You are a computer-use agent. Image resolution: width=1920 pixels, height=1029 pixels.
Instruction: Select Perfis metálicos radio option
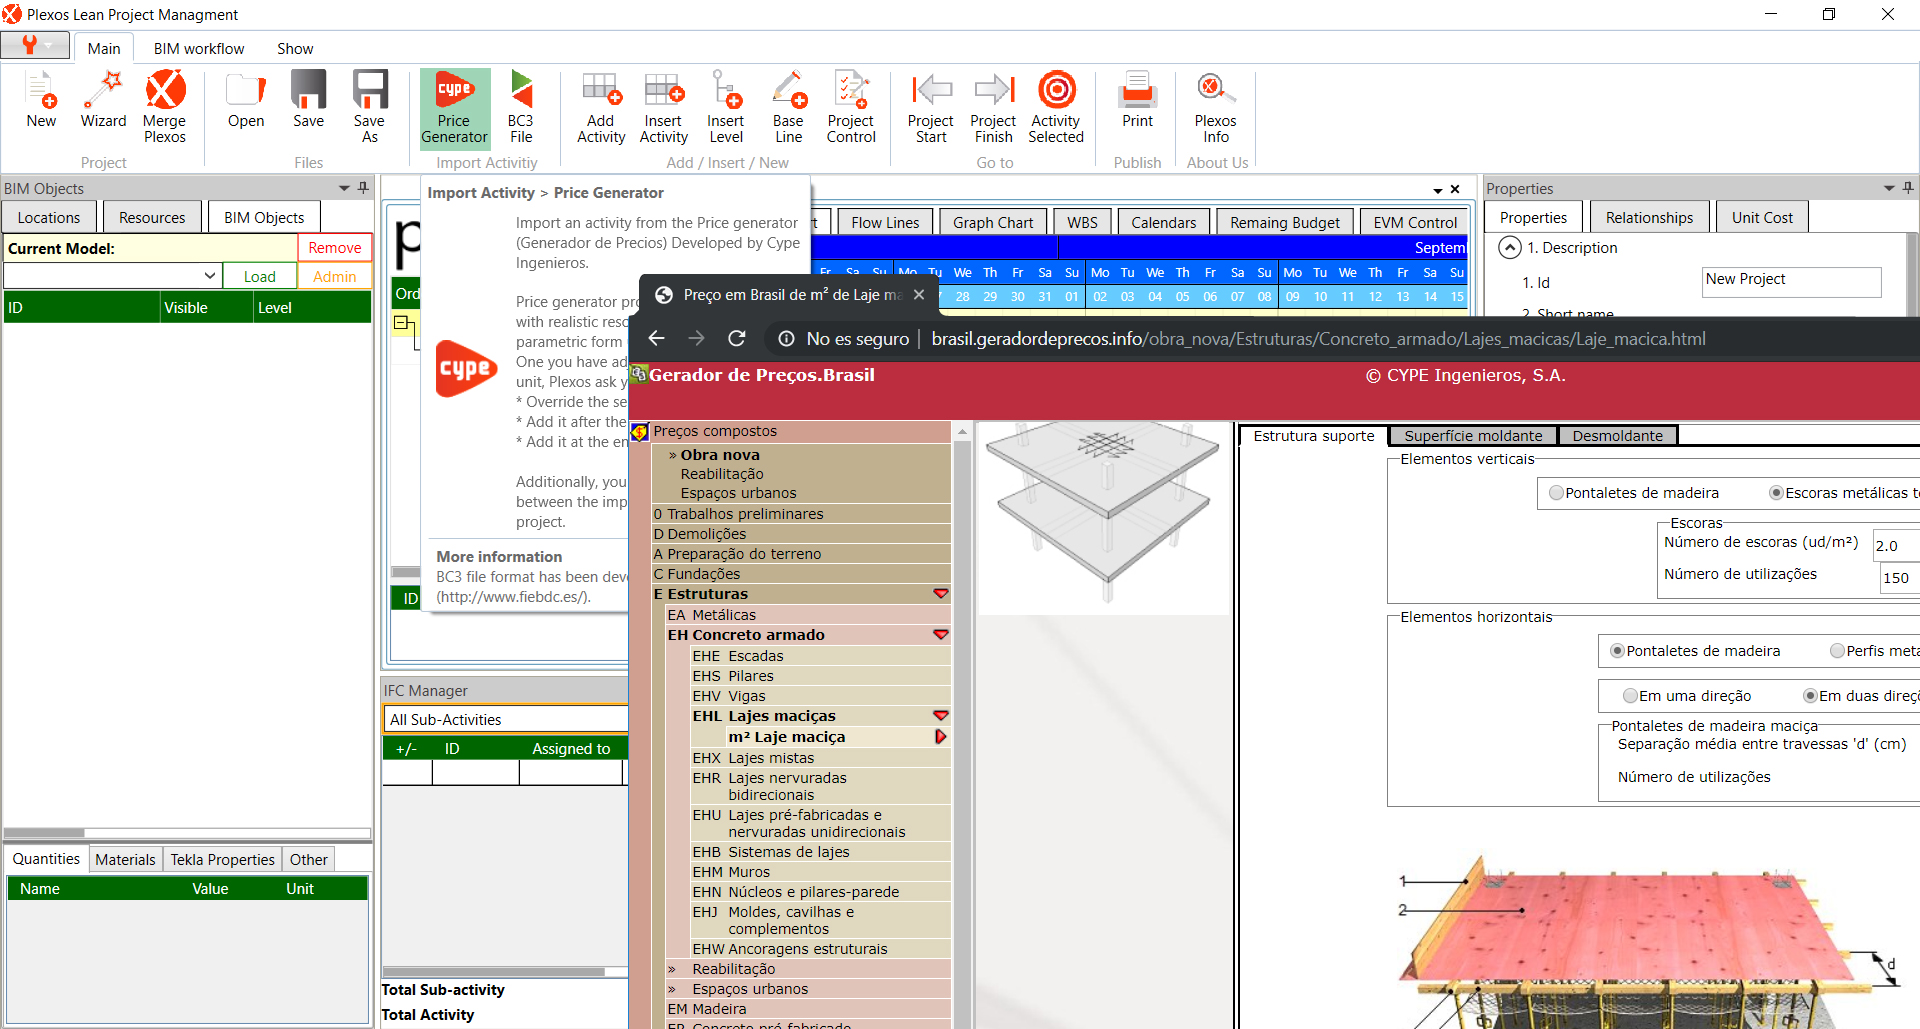point(1837,651)
